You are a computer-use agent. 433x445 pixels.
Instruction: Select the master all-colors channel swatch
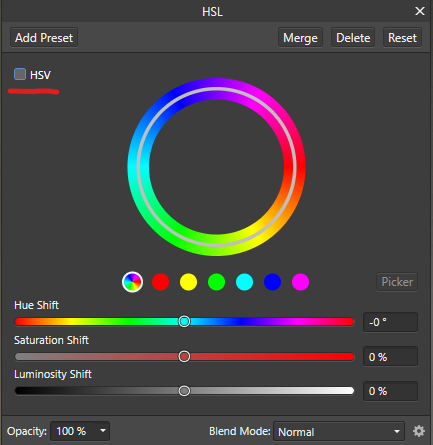pos(132,282)
